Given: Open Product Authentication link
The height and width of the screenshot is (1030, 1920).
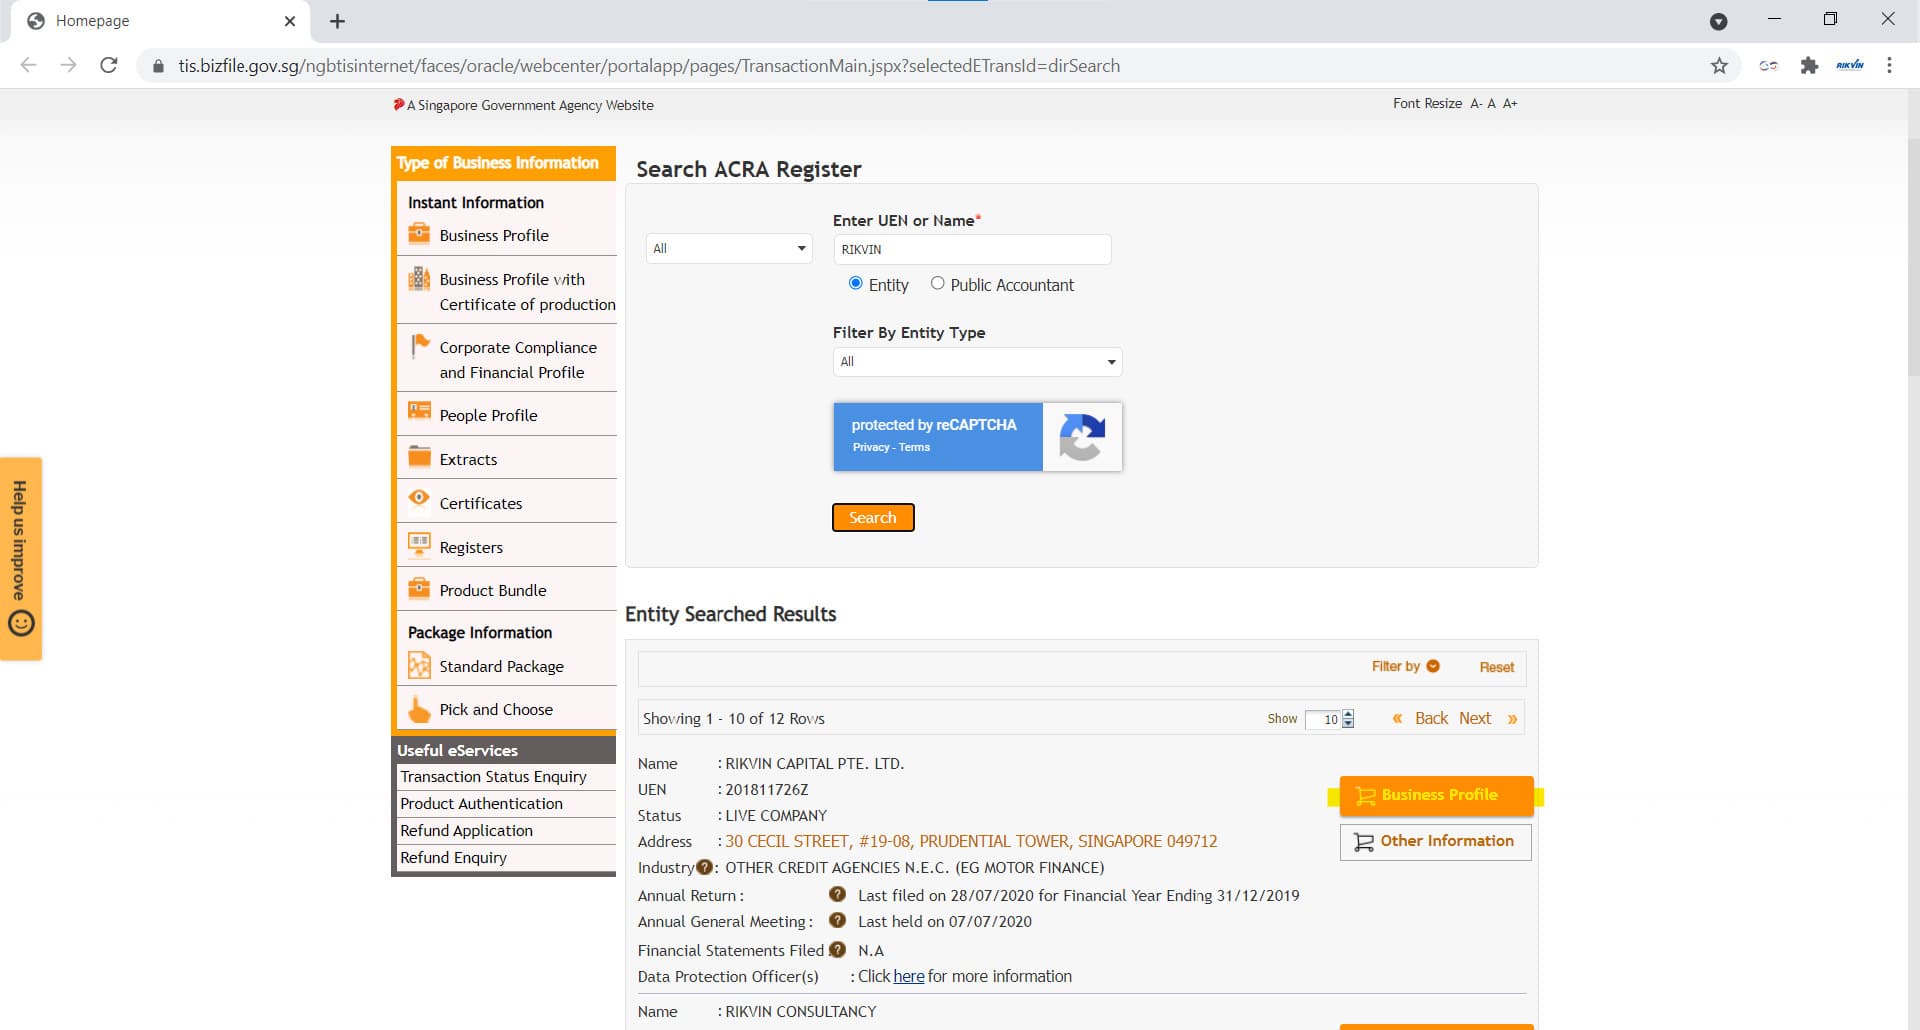Looking at the screenshot, I should pyautogui.click(x=481, y=803).
